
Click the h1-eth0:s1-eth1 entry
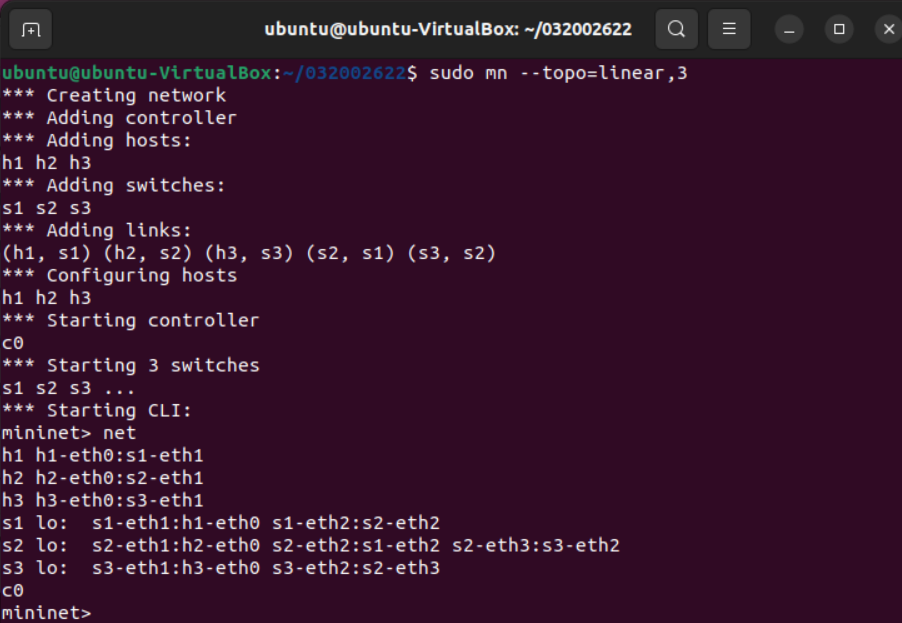(120, 456)
